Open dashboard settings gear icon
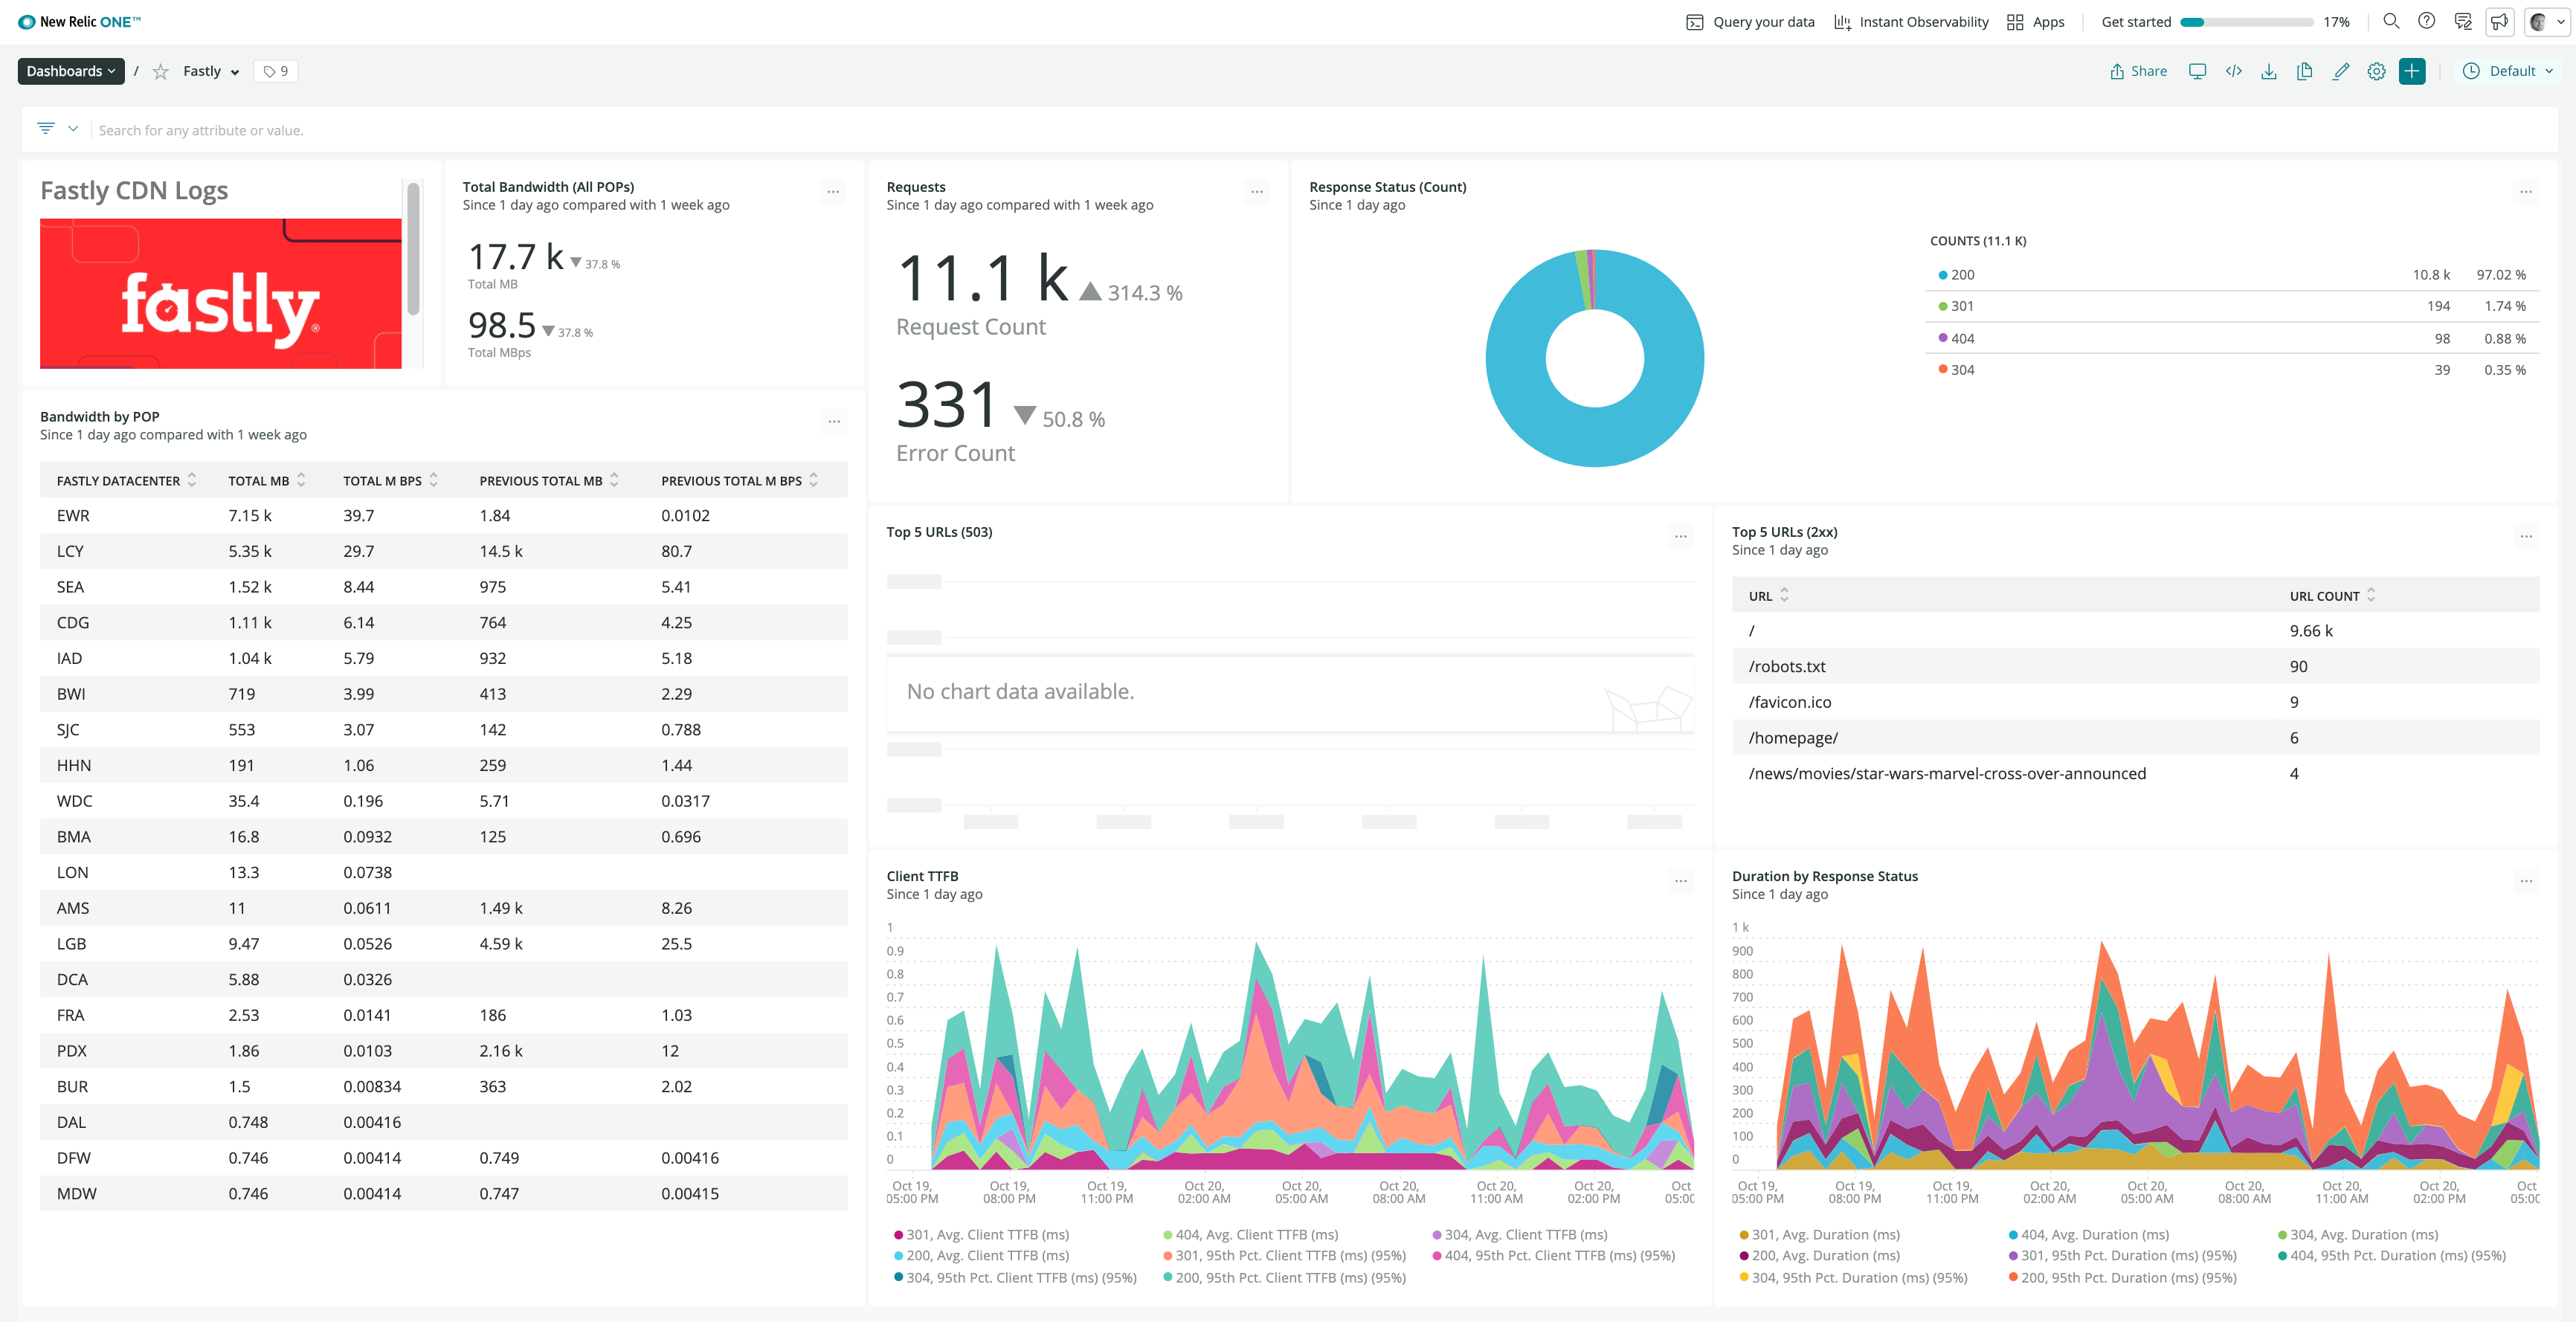 [x=2377, y=71]
